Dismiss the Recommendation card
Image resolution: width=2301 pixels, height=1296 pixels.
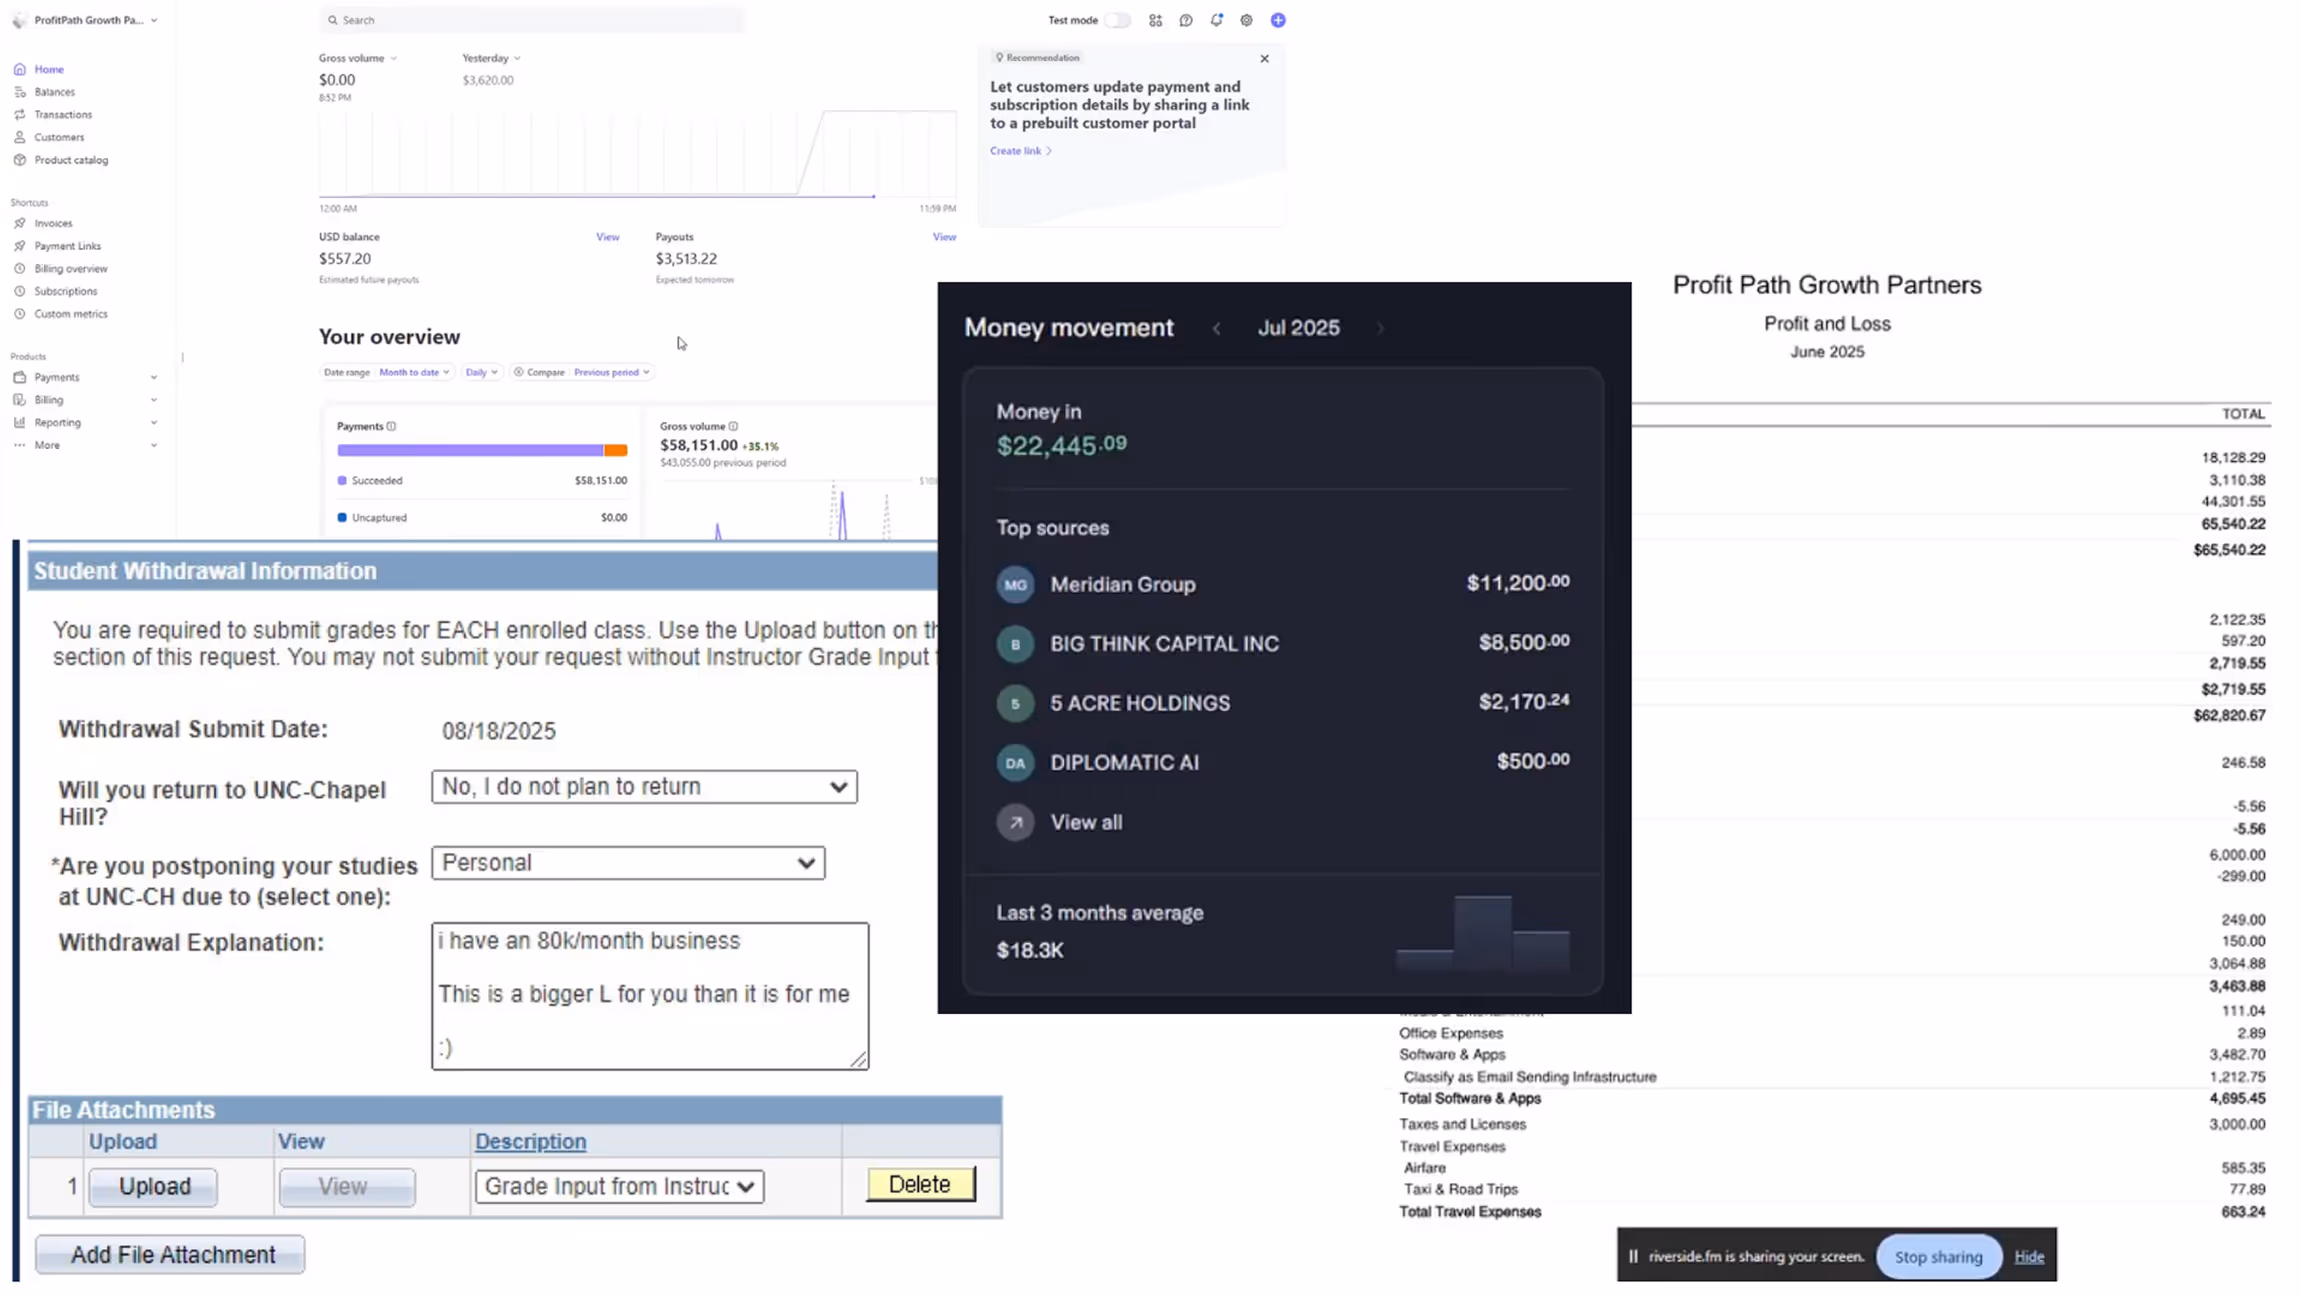coord(1264,59)
